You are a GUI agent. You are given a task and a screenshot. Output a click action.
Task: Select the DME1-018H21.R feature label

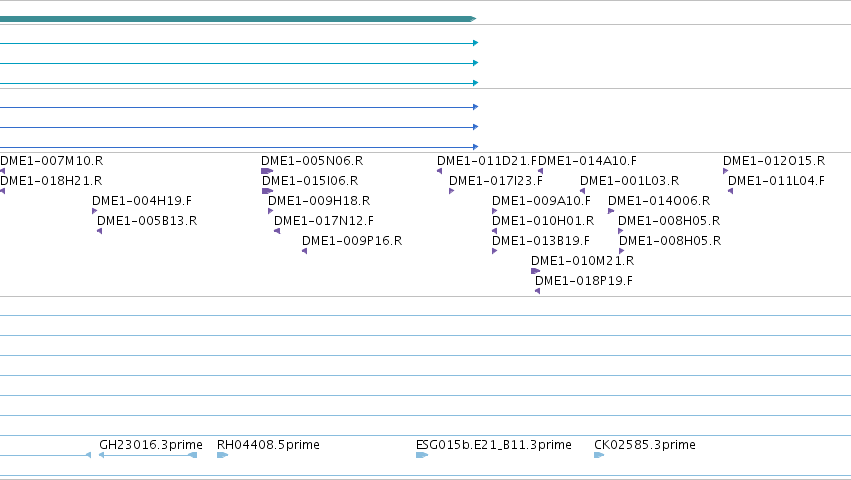[x=51, y=181]
